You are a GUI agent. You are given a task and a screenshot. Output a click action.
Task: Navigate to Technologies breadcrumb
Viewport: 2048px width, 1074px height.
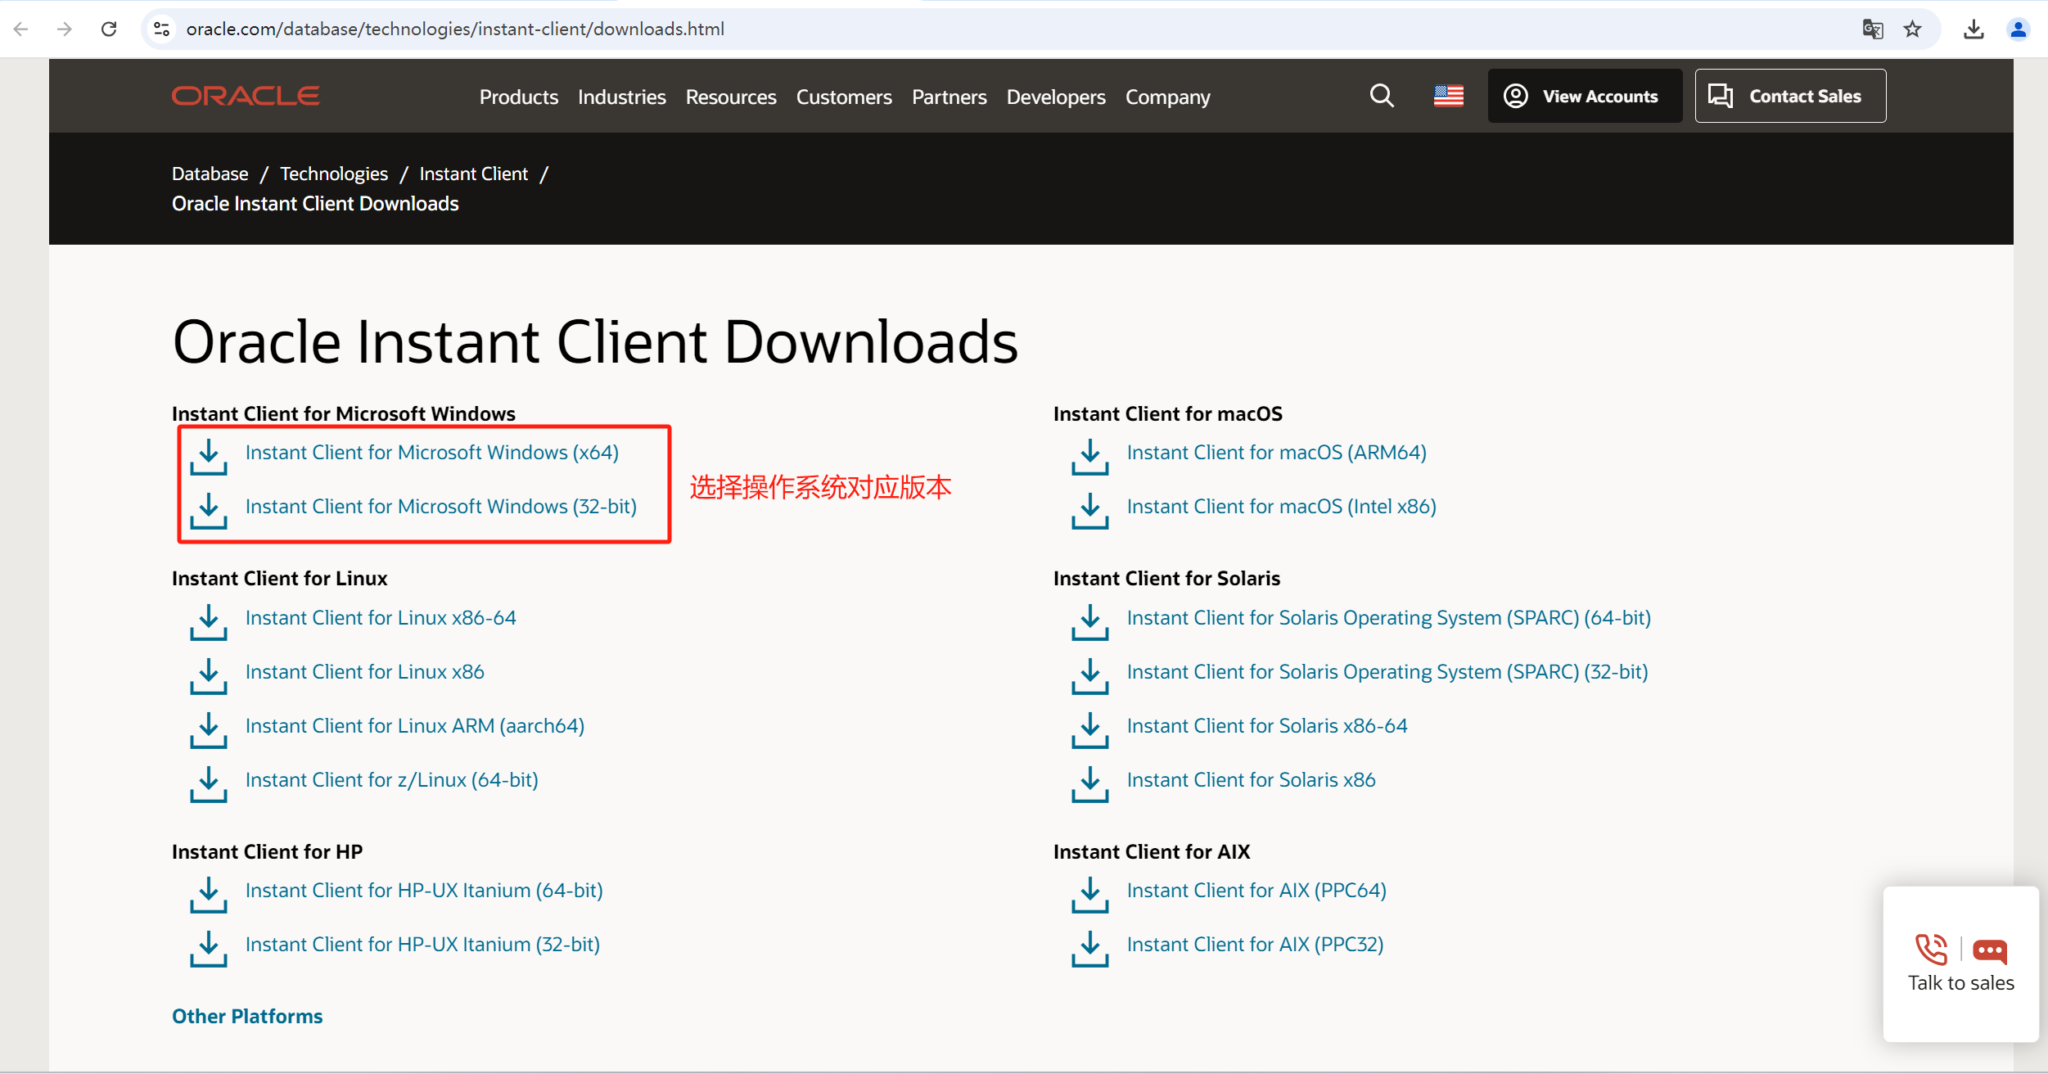tap(333, 173)
